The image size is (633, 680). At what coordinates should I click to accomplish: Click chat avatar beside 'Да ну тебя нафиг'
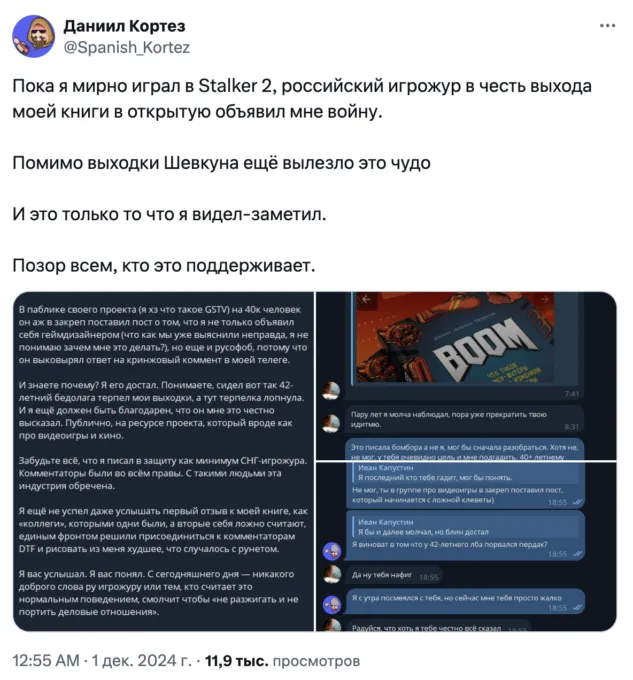332,575
